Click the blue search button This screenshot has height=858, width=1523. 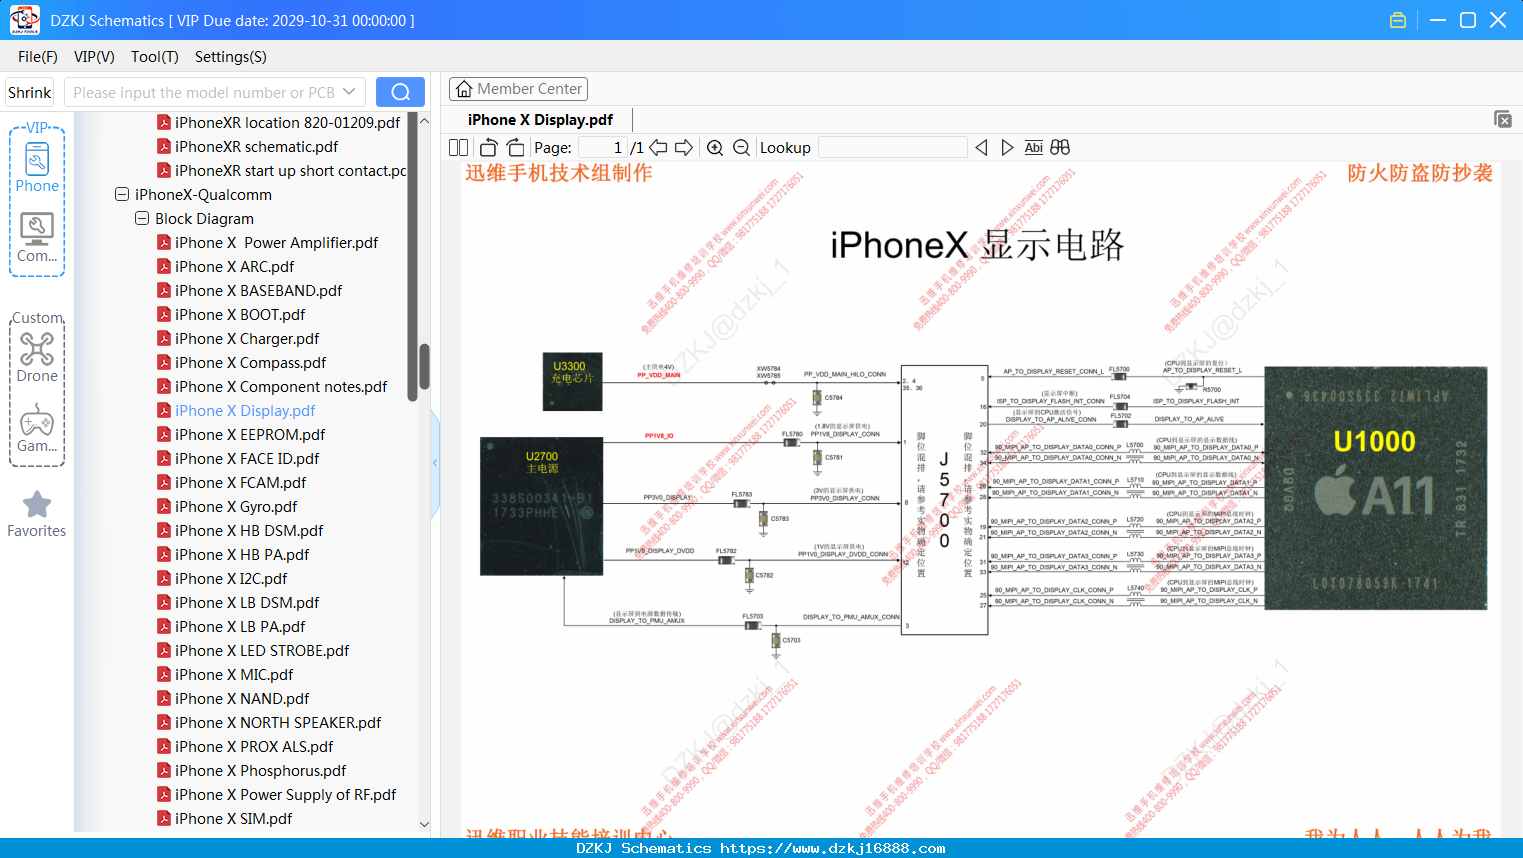point(400,92)
